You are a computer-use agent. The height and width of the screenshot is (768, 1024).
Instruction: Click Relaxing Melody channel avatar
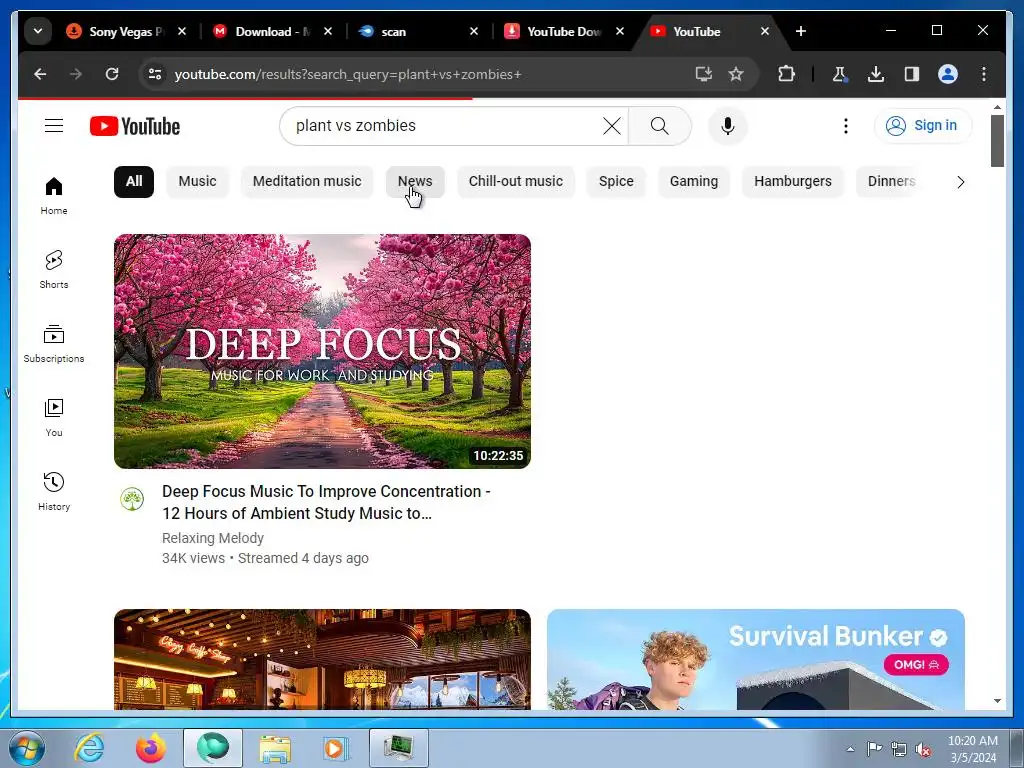pyautogui.click(x=132, y=499)
